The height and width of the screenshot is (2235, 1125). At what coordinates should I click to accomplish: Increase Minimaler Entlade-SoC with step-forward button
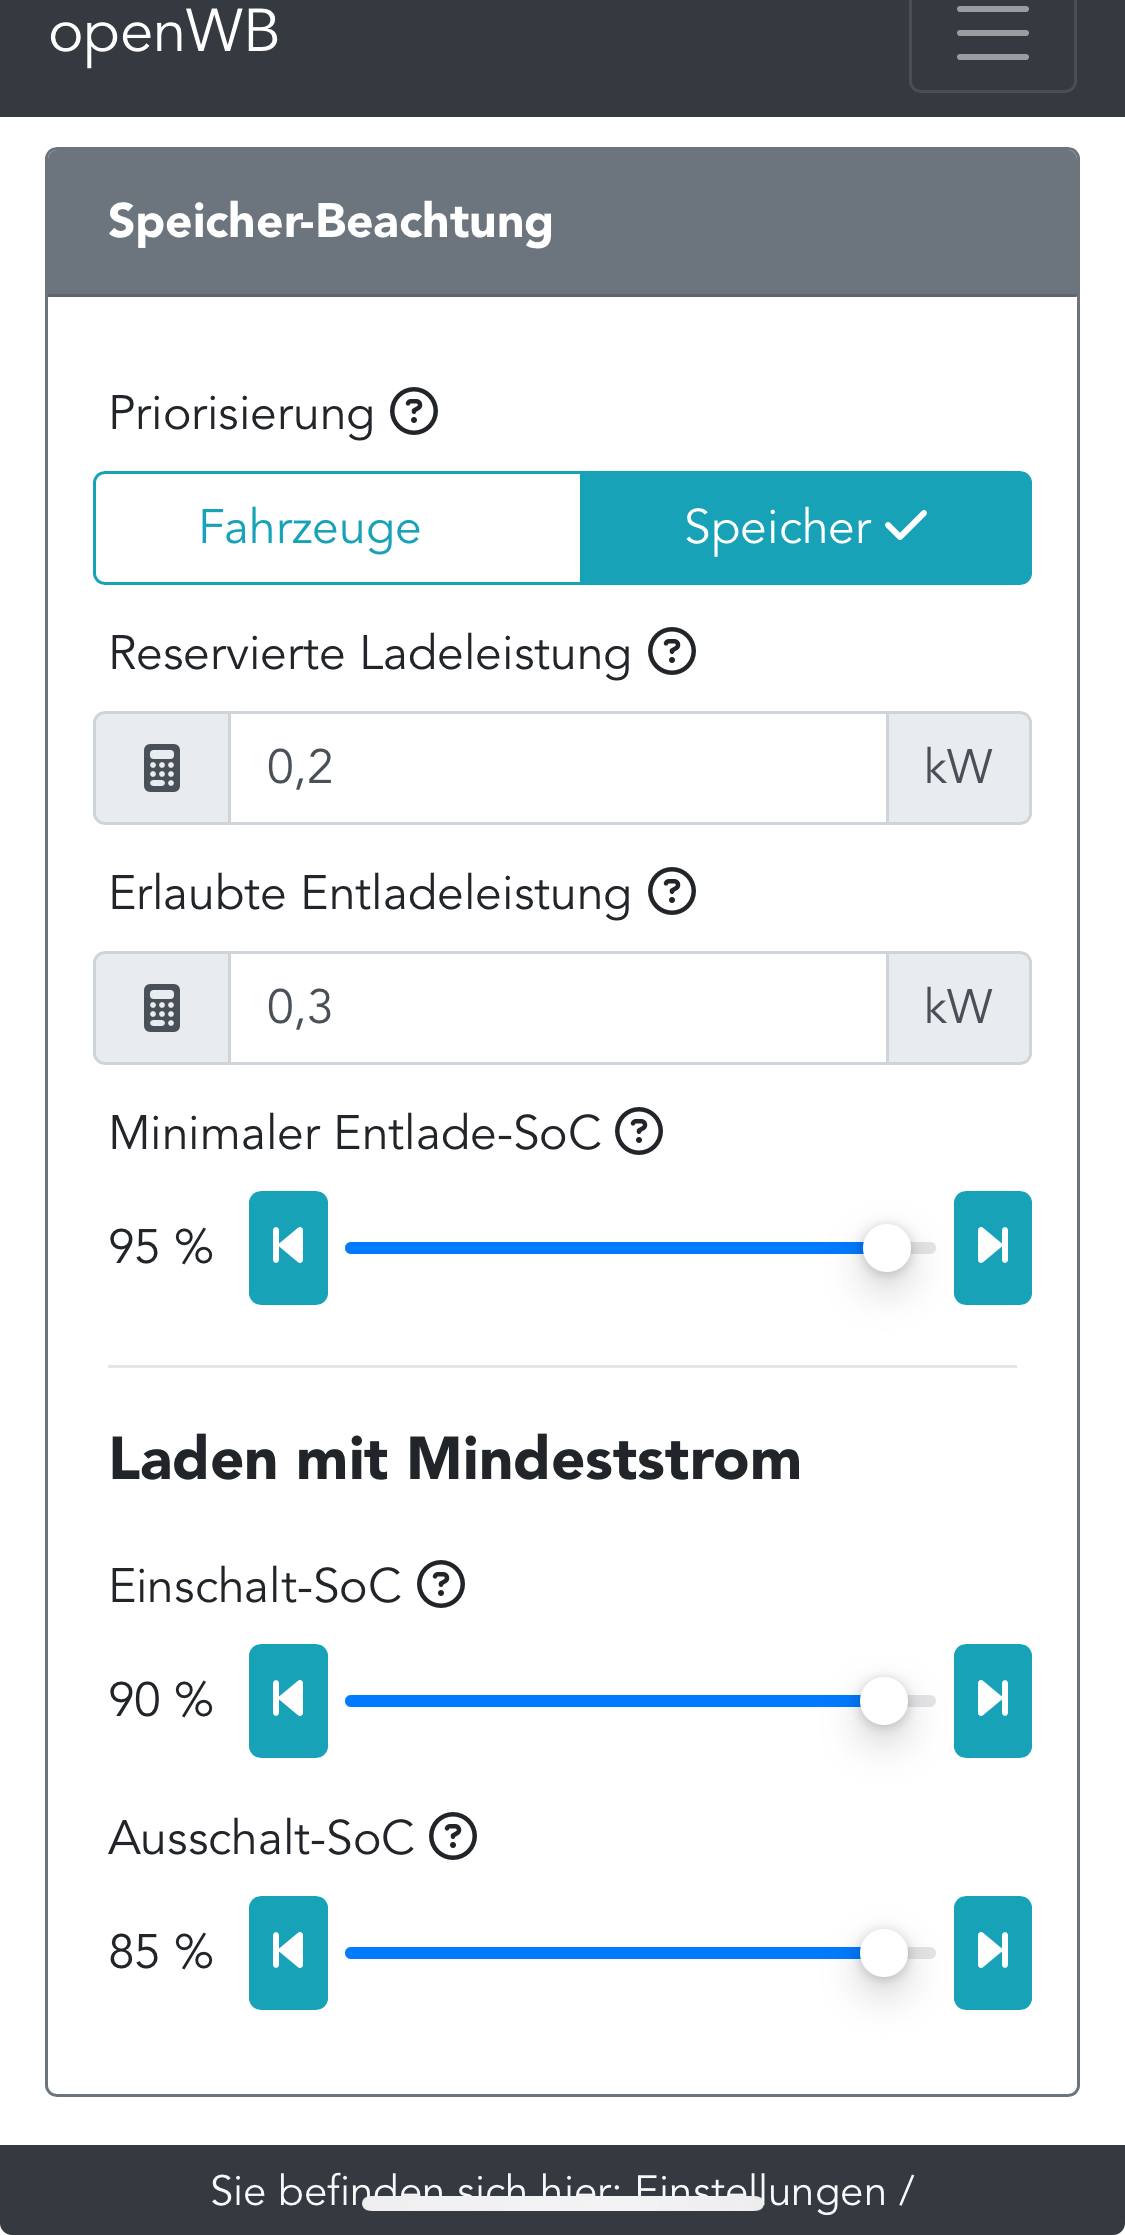point(992,1247)
